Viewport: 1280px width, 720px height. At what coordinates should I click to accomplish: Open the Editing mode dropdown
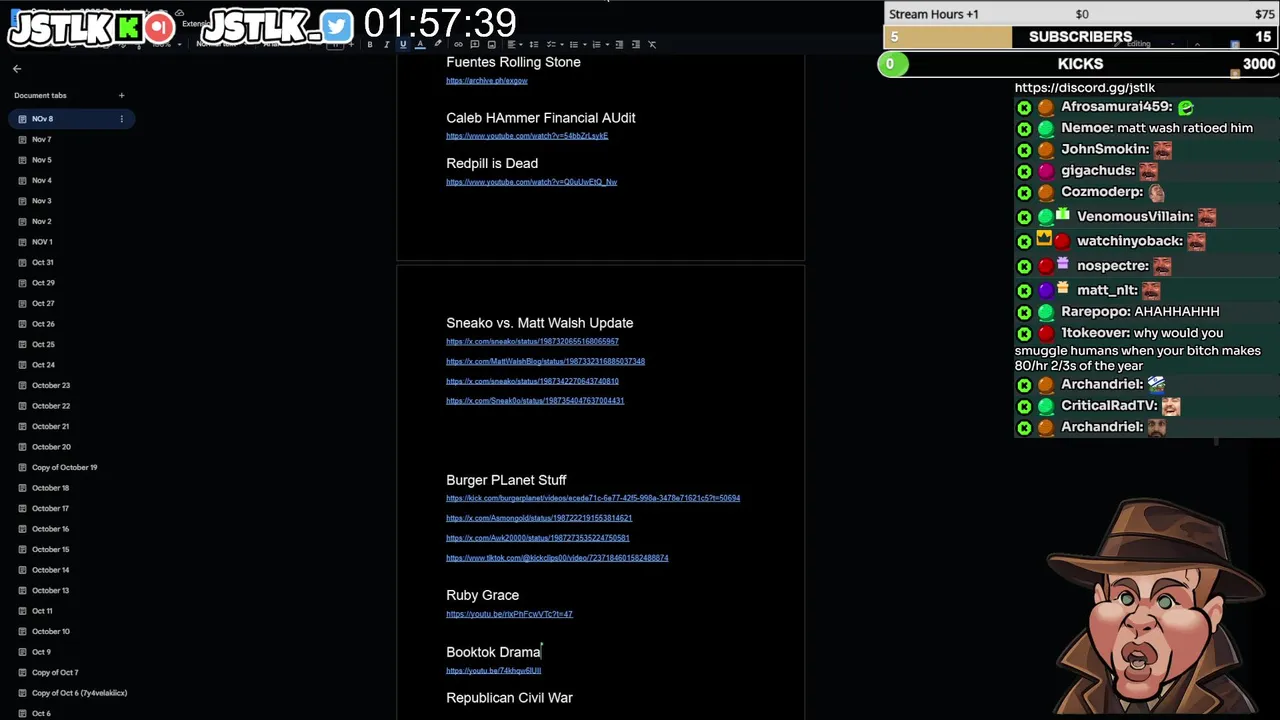pyautogui.click(x=1144, y=44)
